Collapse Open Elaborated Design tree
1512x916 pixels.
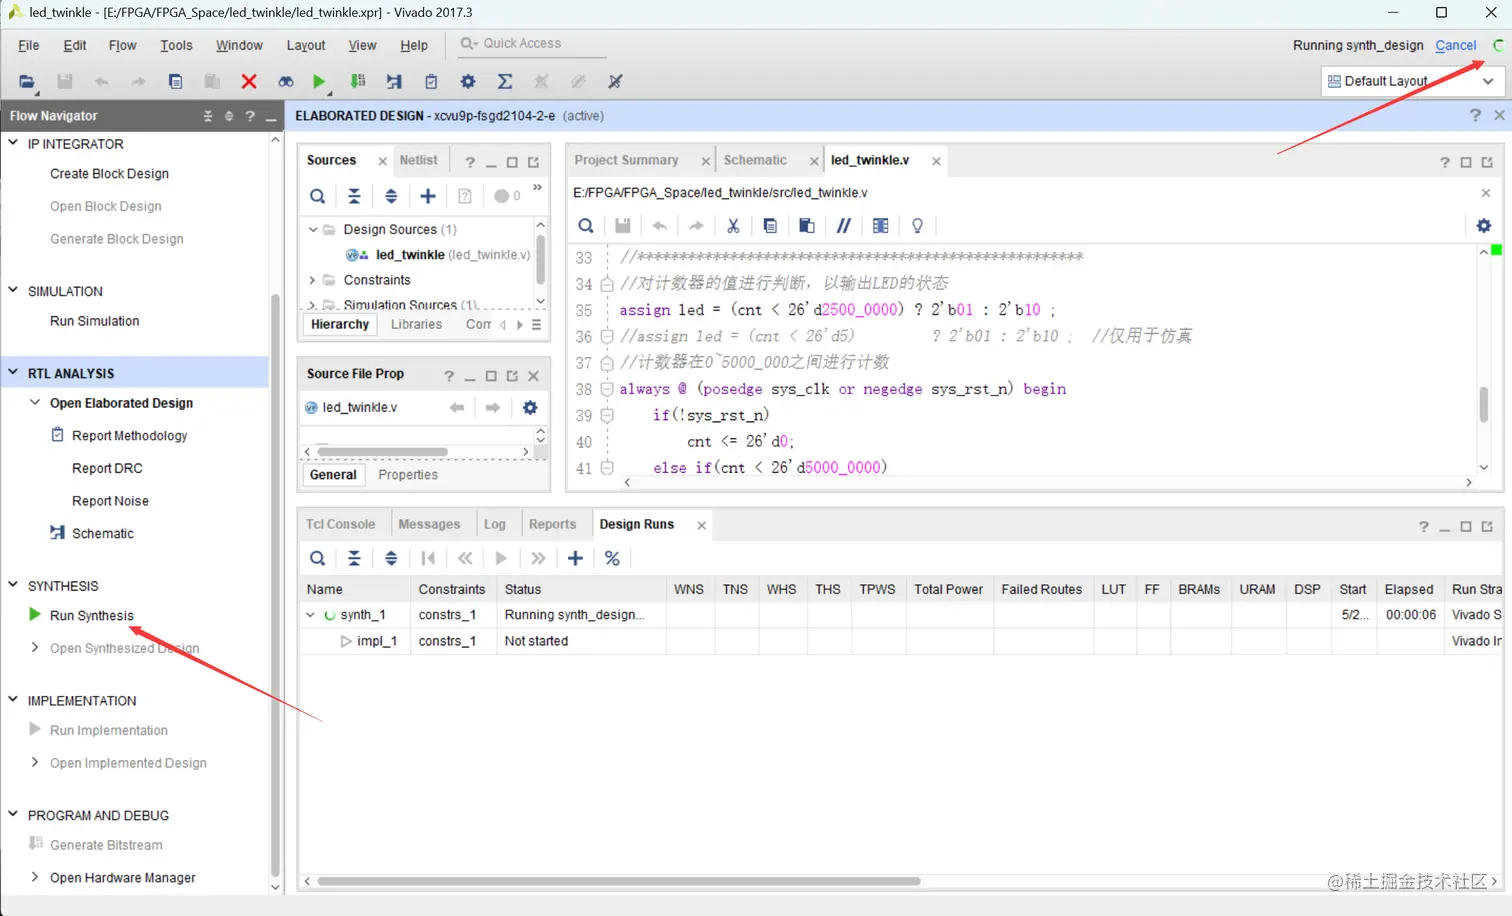pos(35,402)
